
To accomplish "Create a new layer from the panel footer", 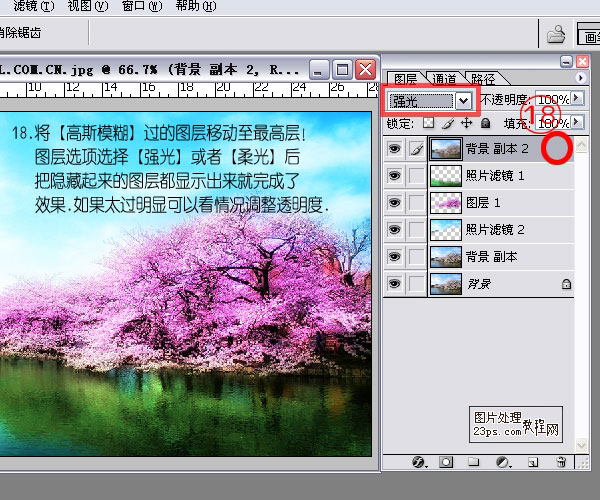I will (533, 463).
